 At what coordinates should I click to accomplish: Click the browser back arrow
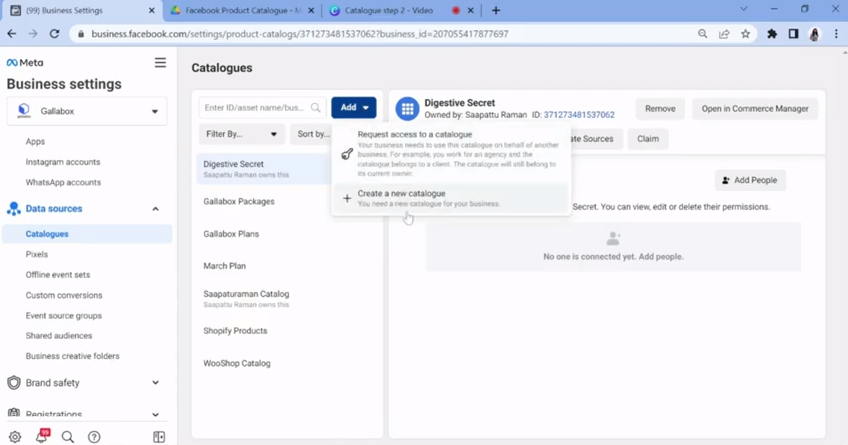(11, 34)
